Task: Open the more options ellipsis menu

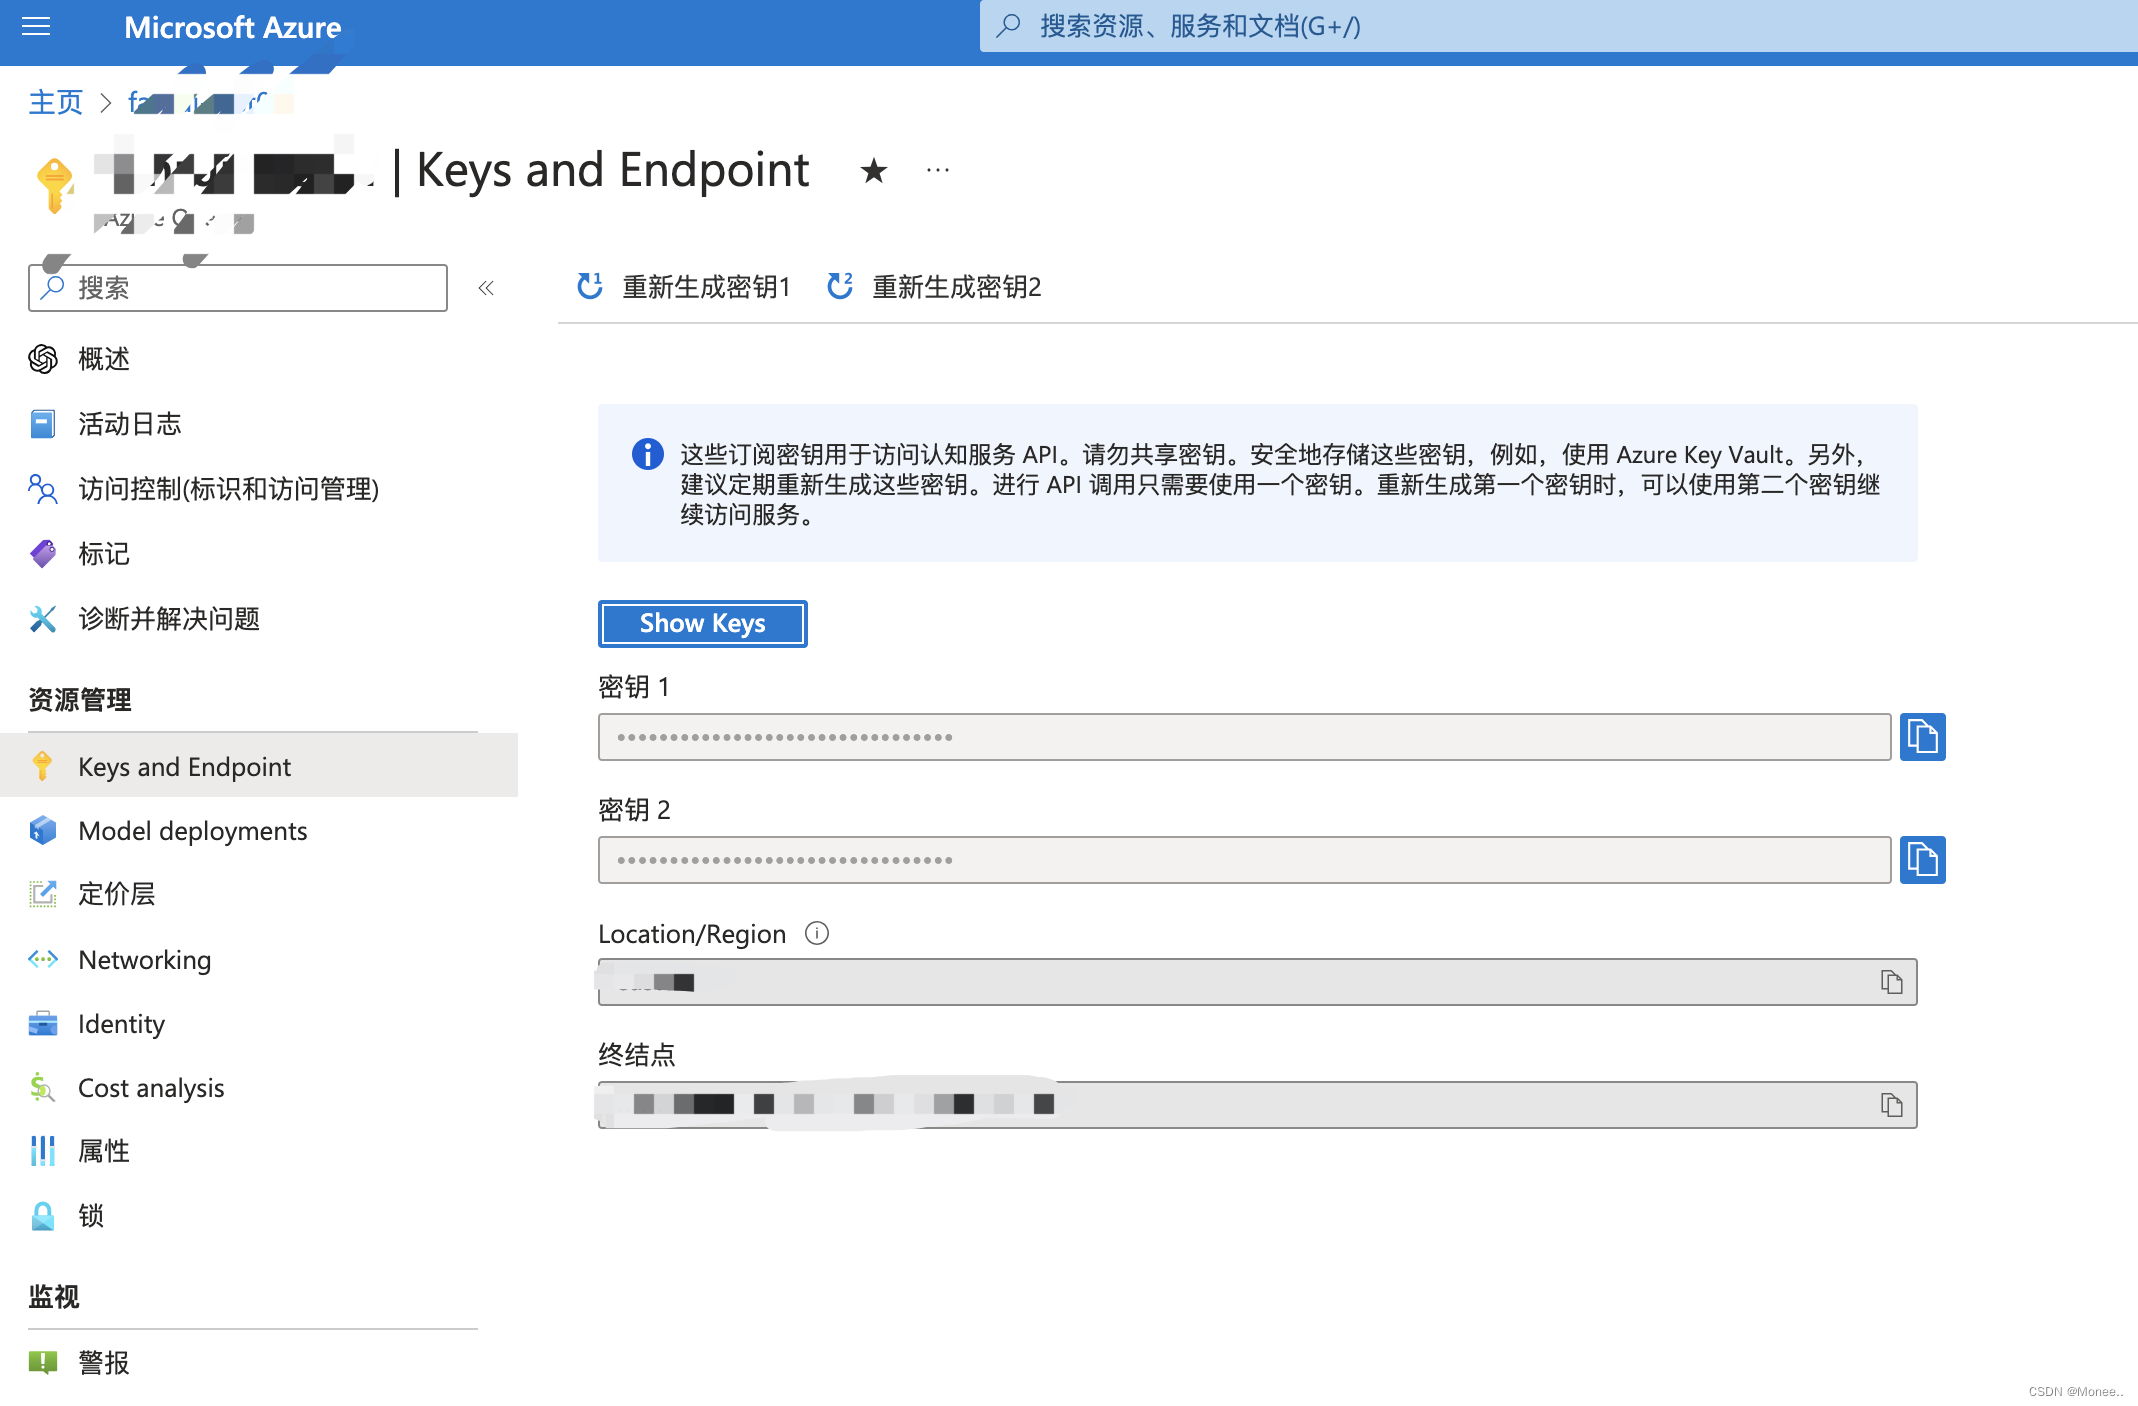Action: pos(937,170)
